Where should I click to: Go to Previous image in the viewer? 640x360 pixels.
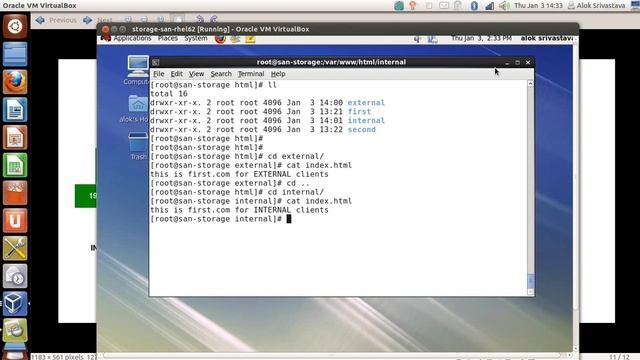(56, 20)
